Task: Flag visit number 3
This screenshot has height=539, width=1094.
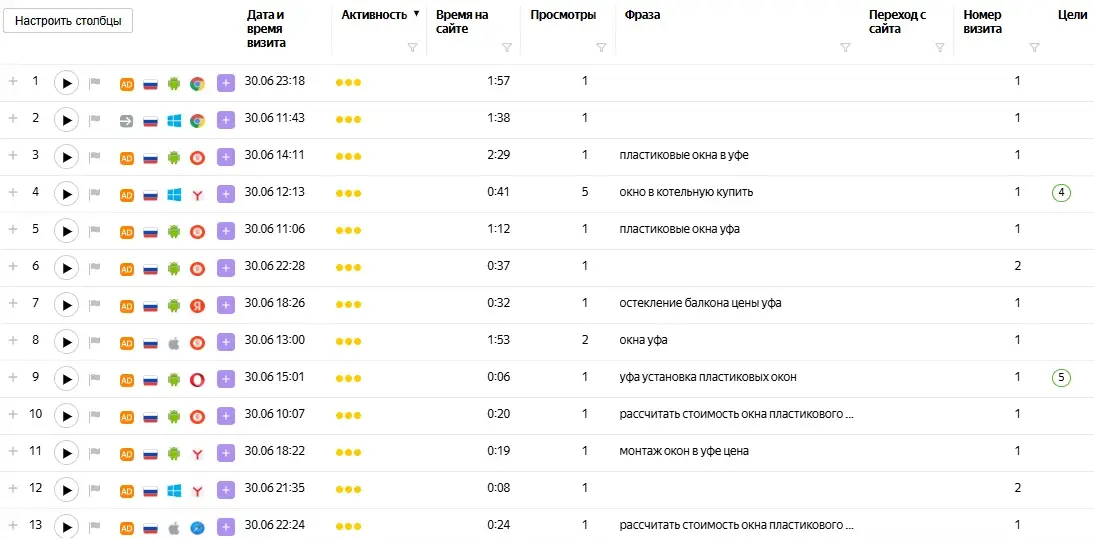Action: 95,156
